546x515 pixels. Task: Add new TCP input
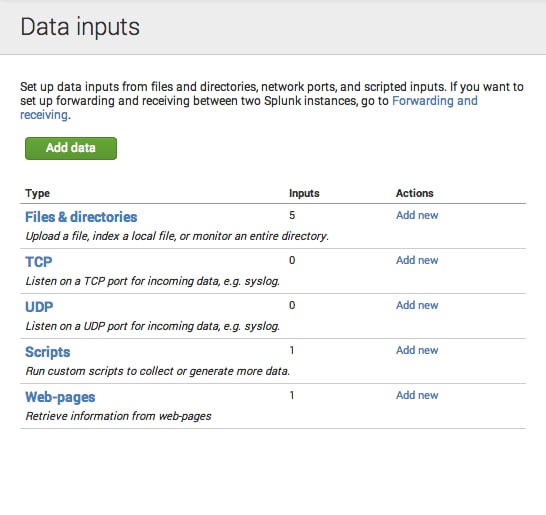[x=417, y=260]
